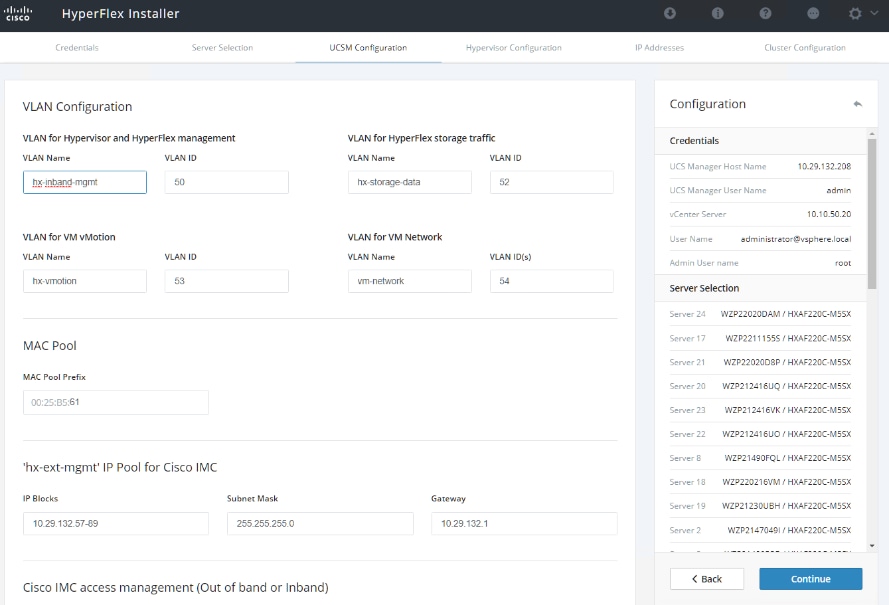
Task: Open the info icon in the header
Action: pos(717,13)
